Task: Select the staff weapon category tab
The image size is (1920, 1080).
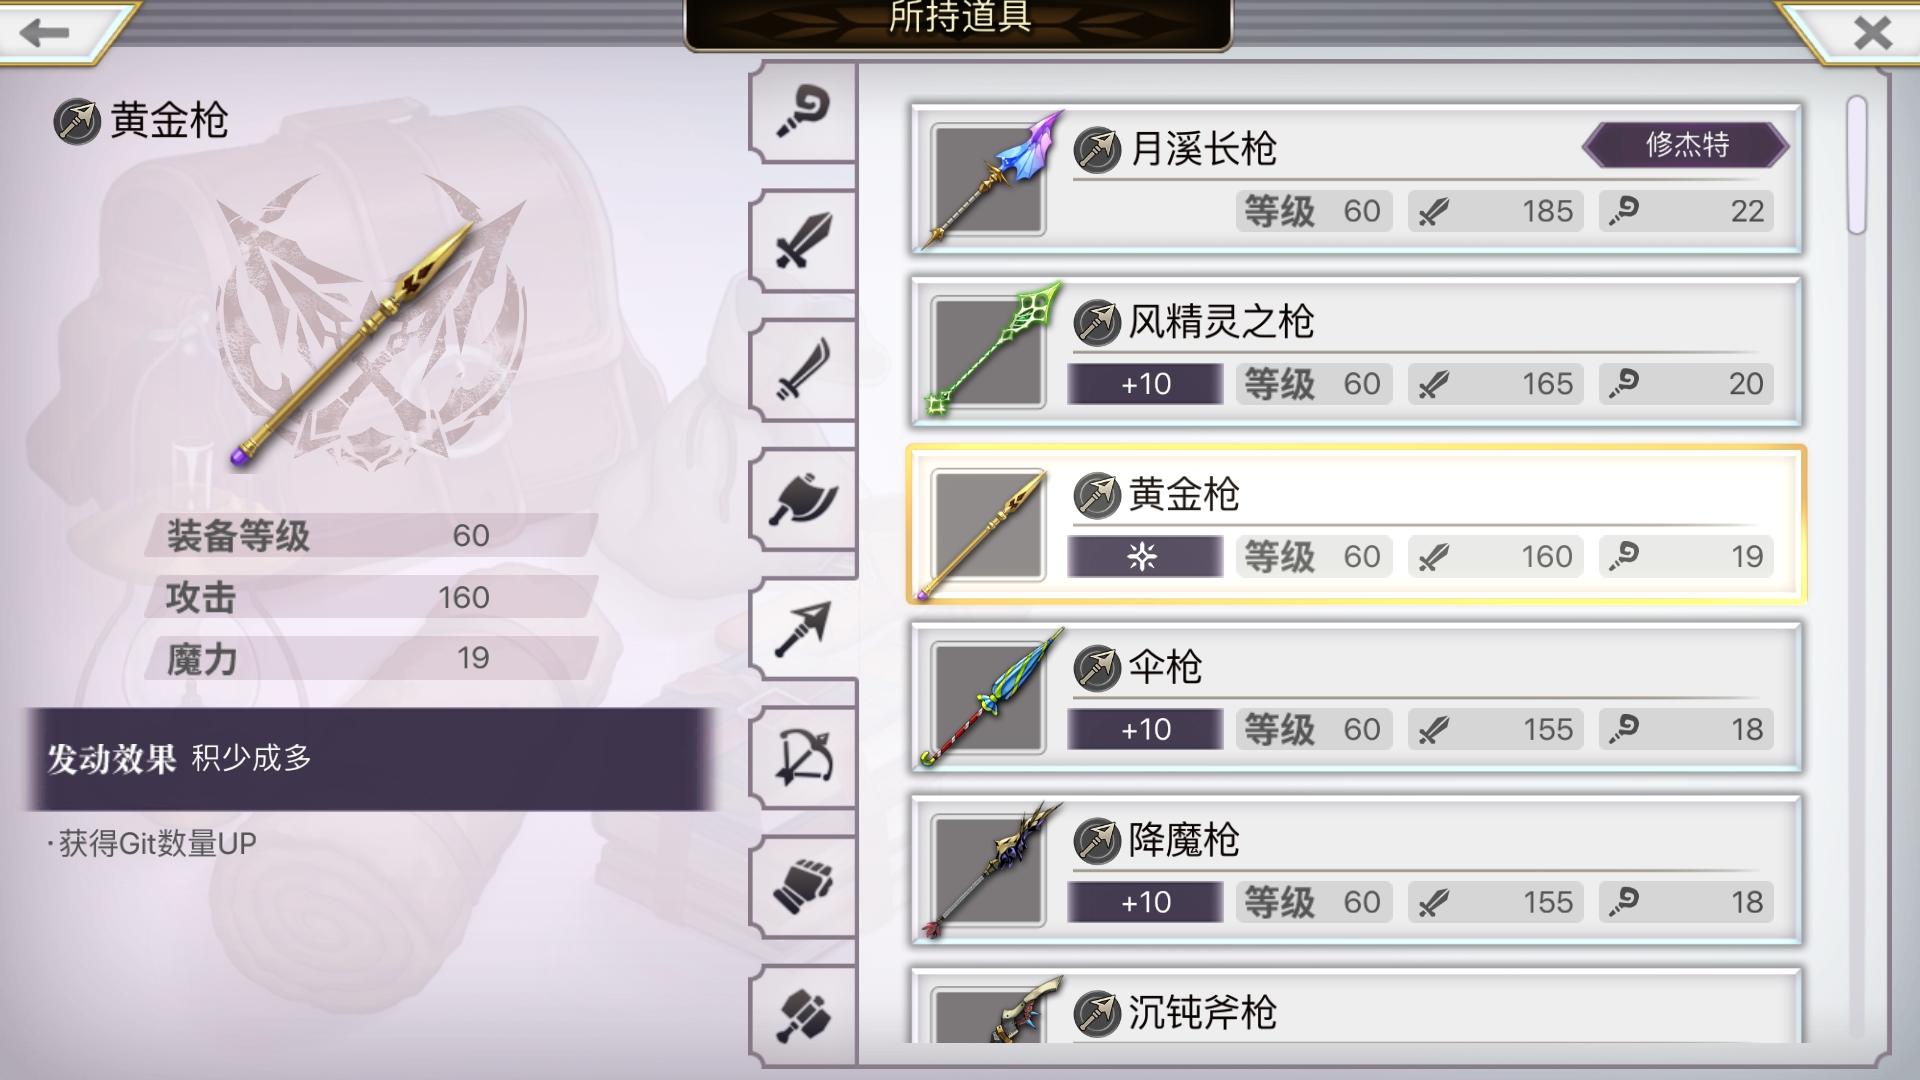Action: (x=804, y=112)
